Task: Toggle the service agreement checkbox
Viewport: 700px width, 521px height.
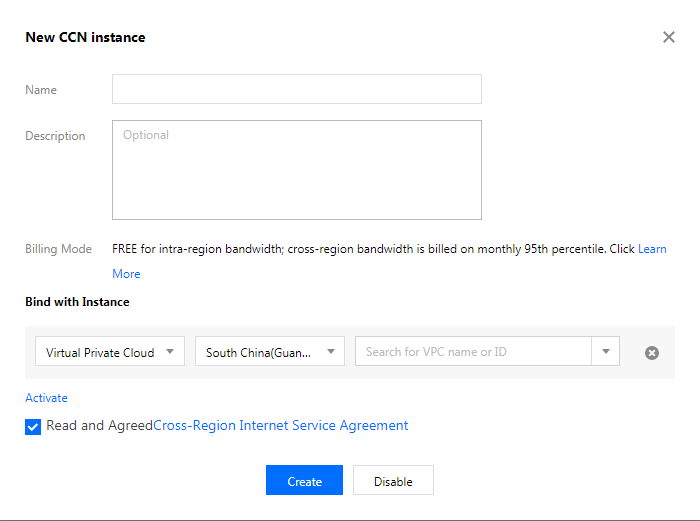Action: click(33, 426)
